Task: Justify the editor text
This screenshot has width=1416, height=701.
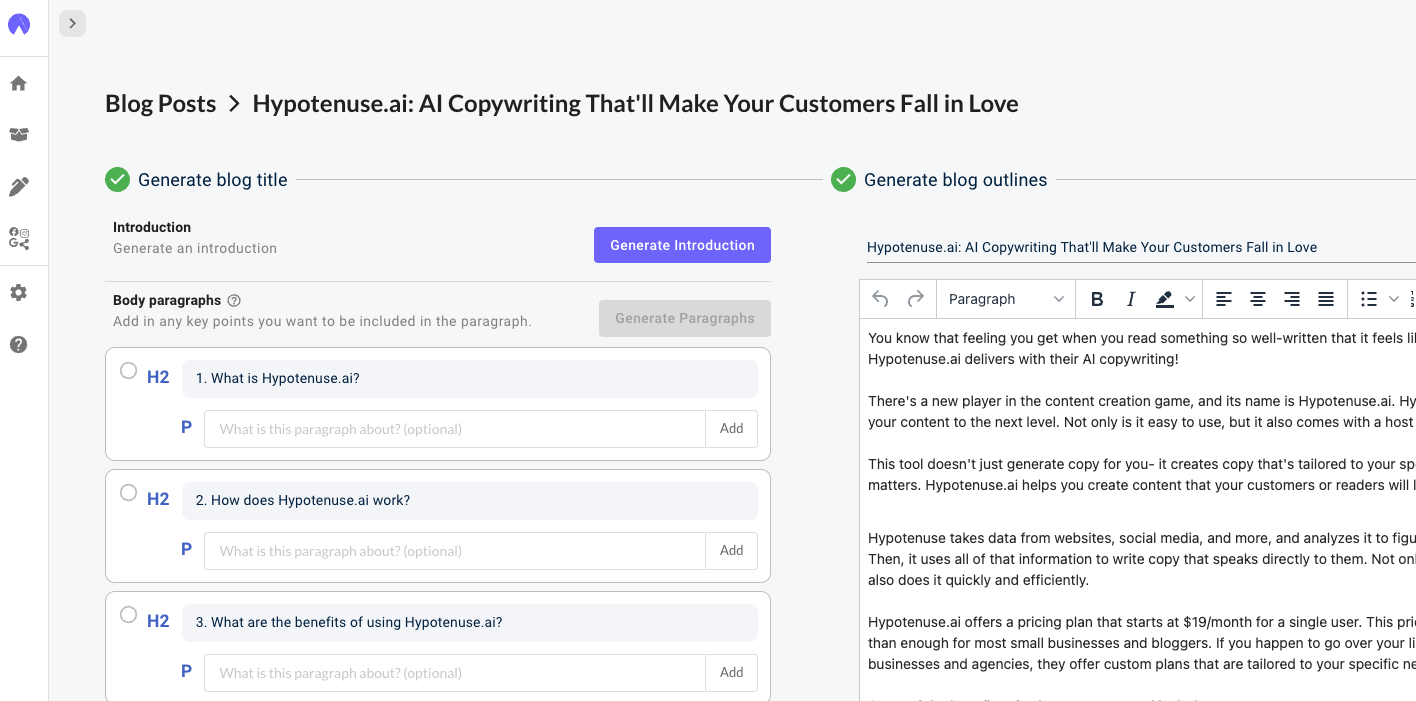Action: pyautogui.click(x=1326, y=299)
